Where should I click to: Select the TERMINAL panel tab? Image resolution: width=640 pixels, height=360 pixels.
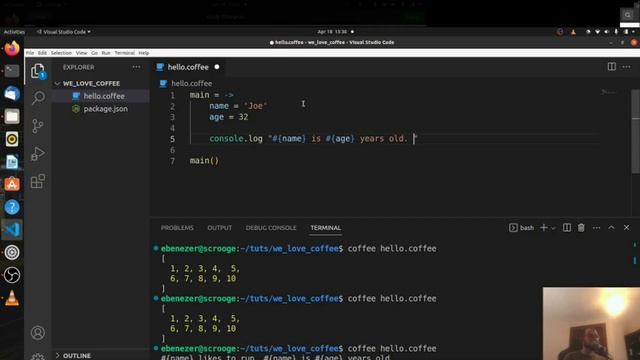coord(325,228)
